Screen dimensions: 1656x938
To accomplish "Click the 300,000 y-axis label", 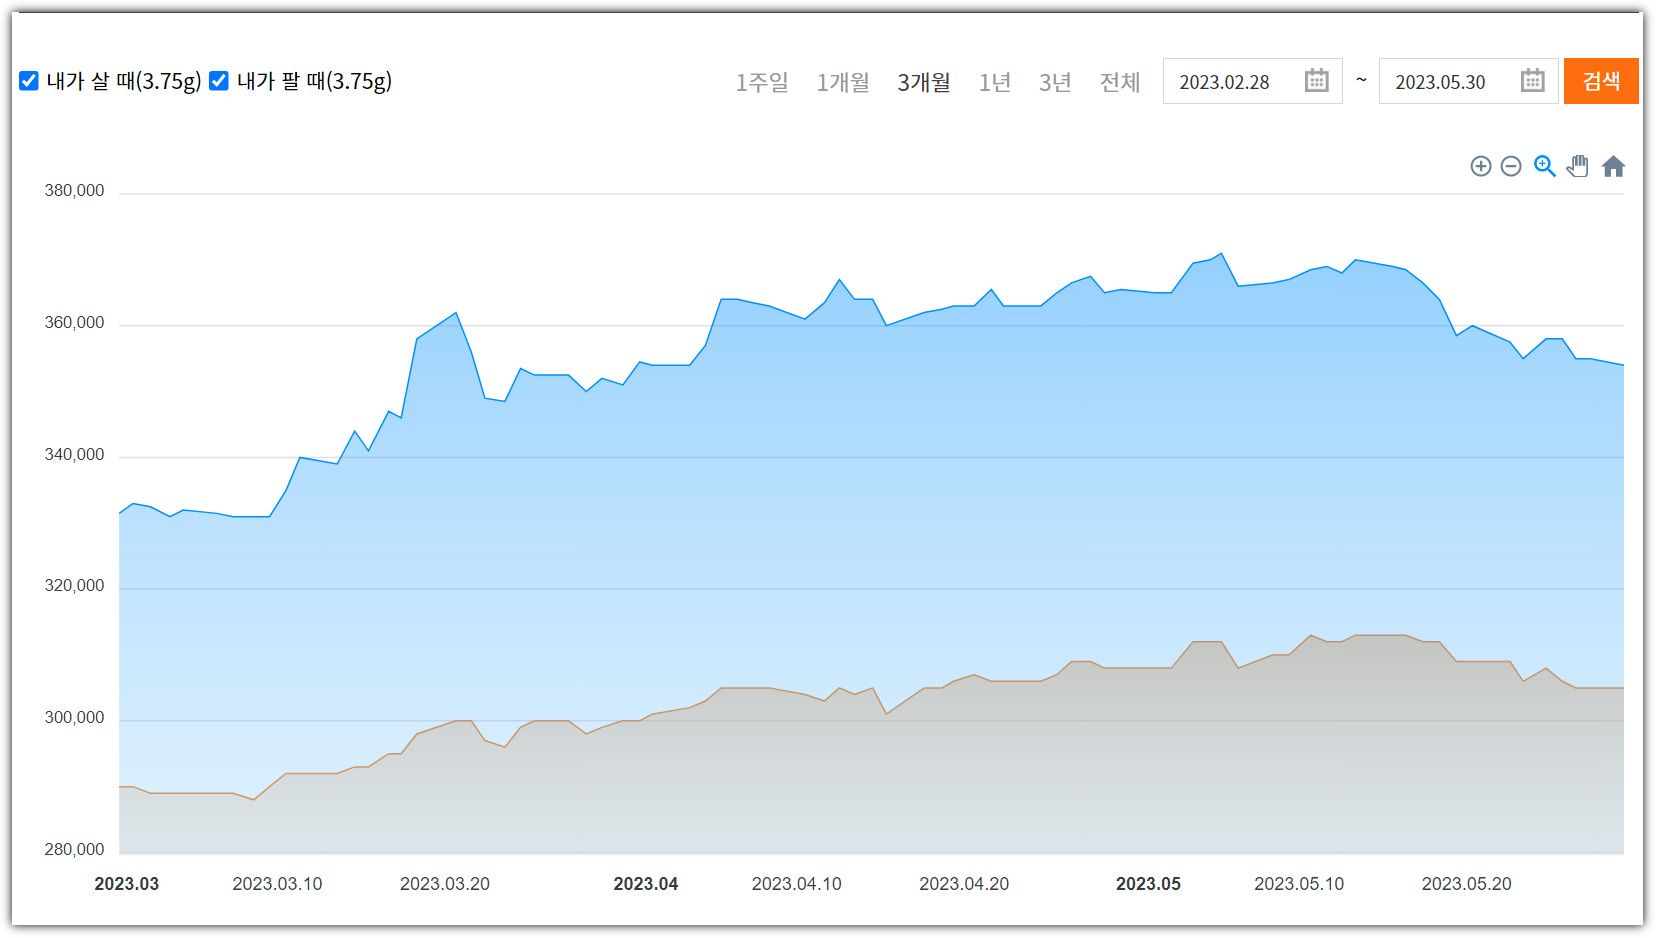I will point(74,718).
